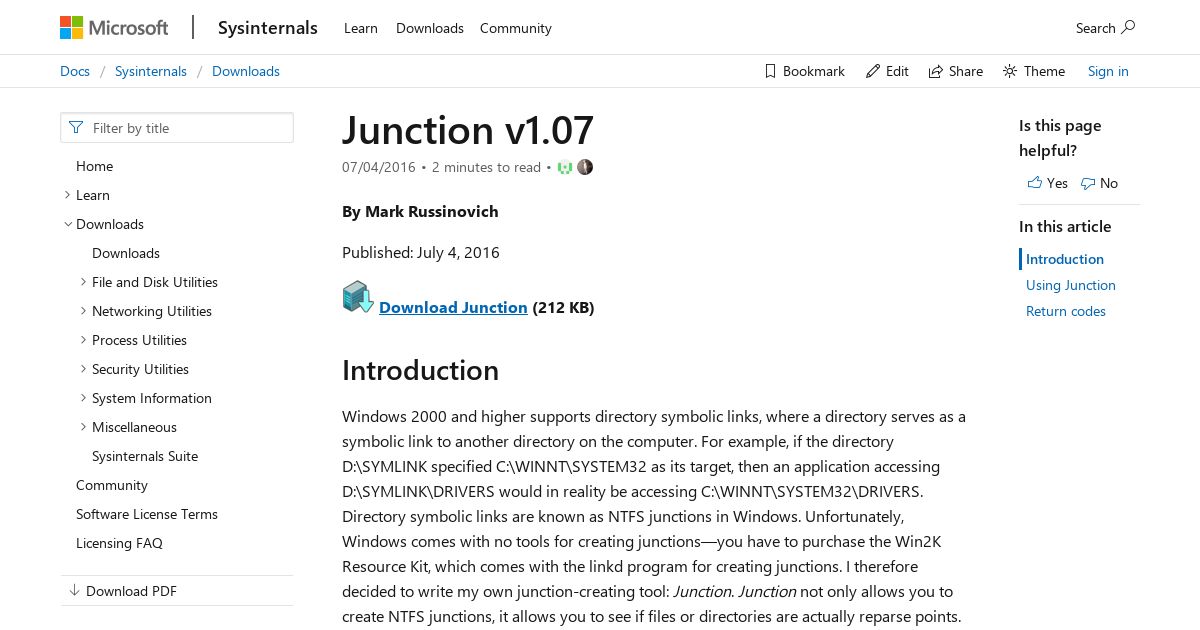Viewport: 1200px width, 630px height.
Task: Open search via magnifier icon
Action: point(1128,27)
